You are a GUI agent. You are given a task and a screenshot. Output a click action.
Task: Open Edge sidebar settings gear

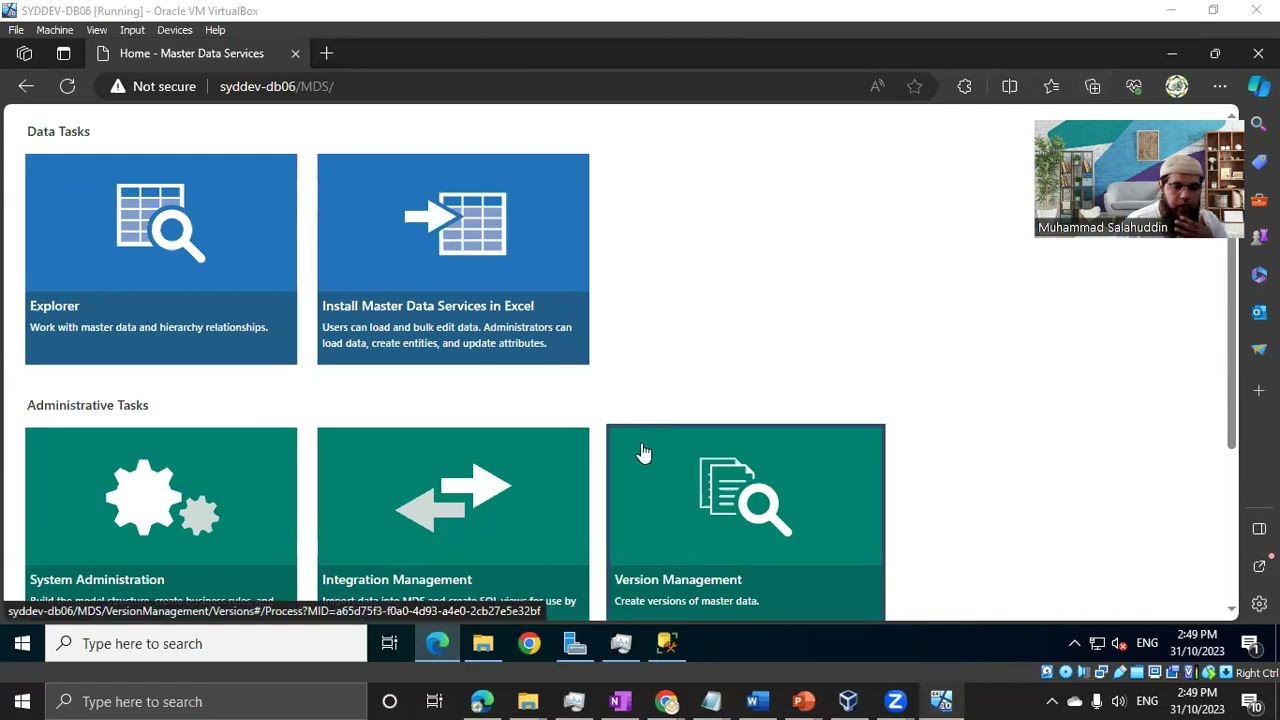point(1259,603)
